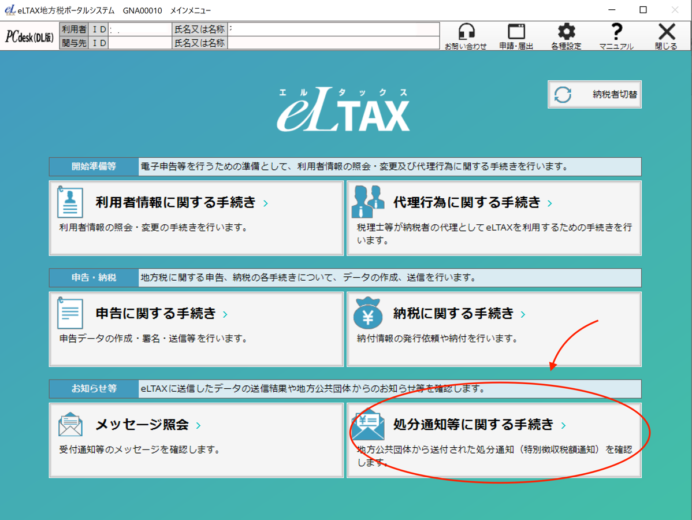The image size is (692, 520).
Task: Click the 代理行為 two-person icon
Action: click(368, 201)
